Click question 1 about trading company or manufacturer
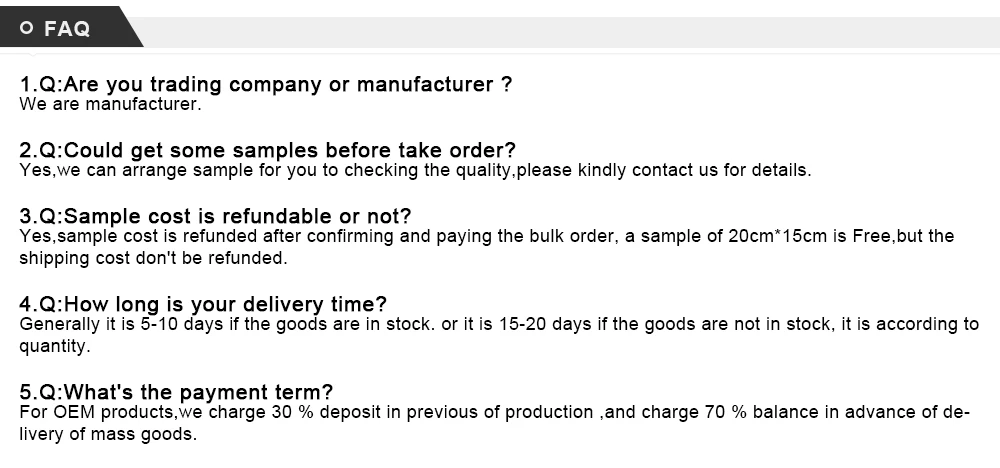 tap(266, 84)
